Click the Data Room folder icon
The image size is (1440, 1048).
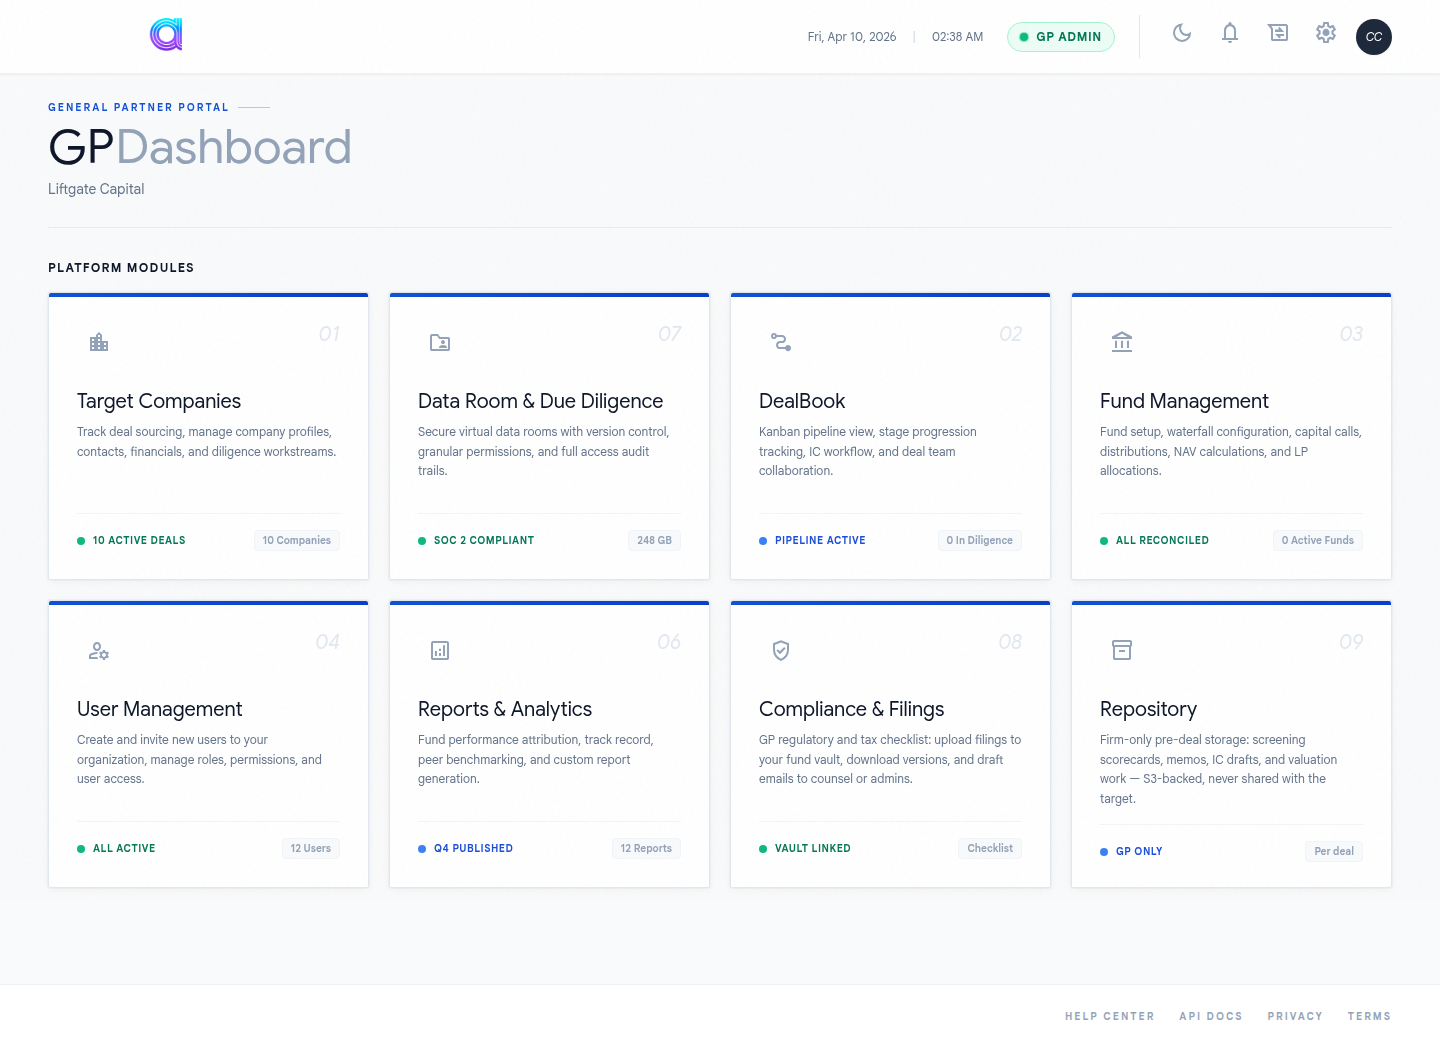coord(440,343)
